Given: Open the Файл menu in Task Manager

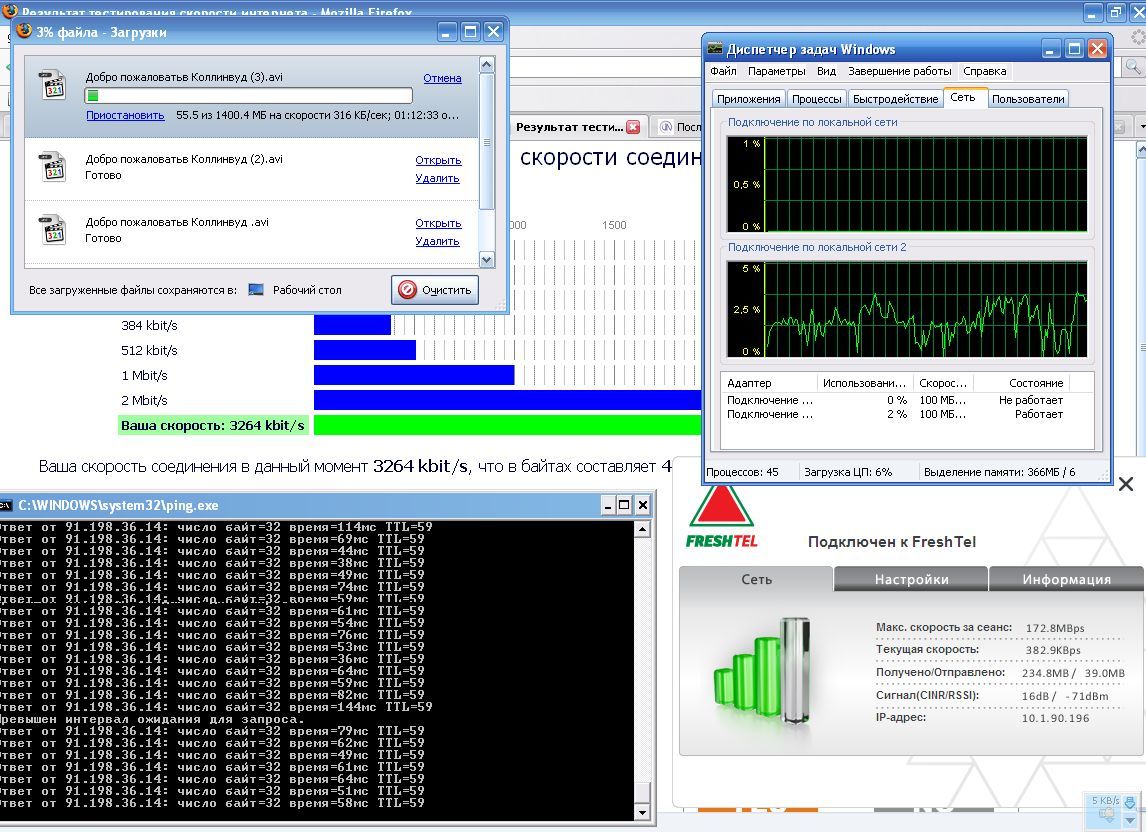Looking at the screenshot, I should 723,71.
